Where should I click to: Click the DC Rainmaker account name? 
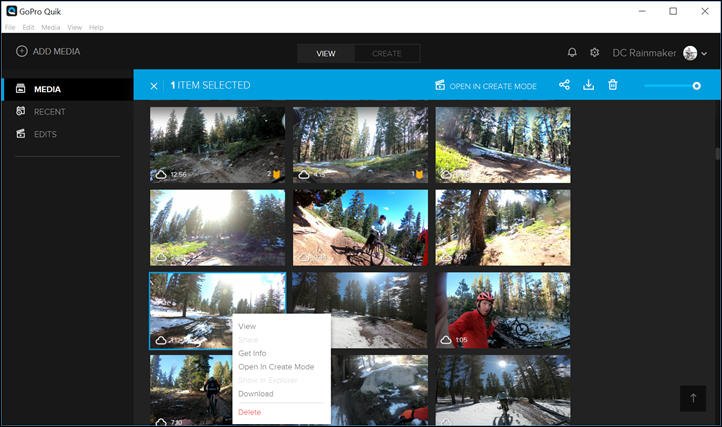644,53
